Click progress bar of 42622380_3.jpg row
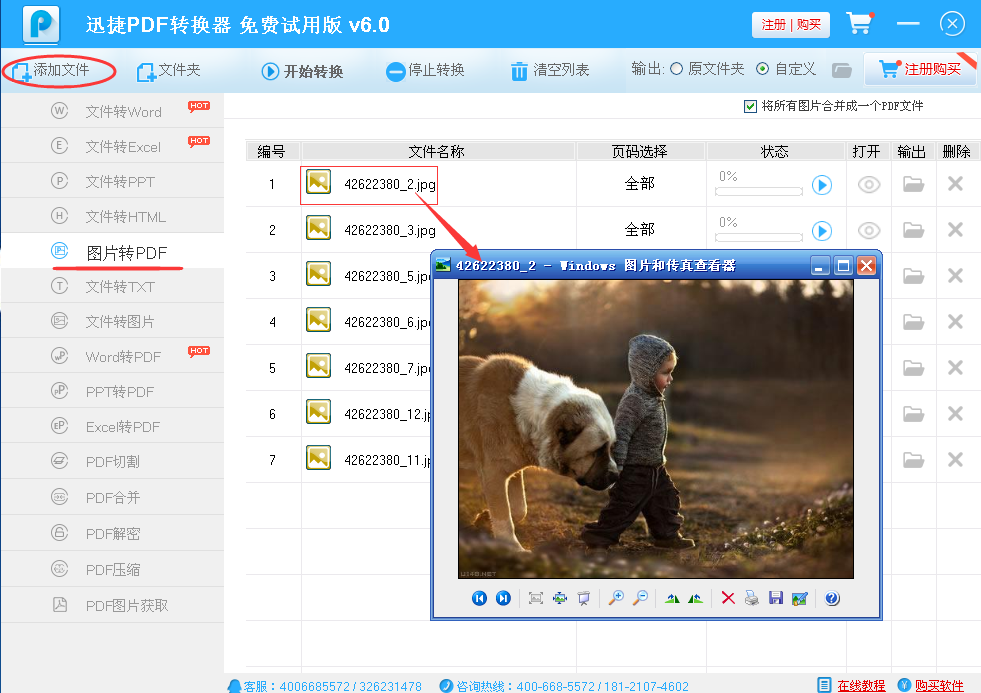 (759, 238)
